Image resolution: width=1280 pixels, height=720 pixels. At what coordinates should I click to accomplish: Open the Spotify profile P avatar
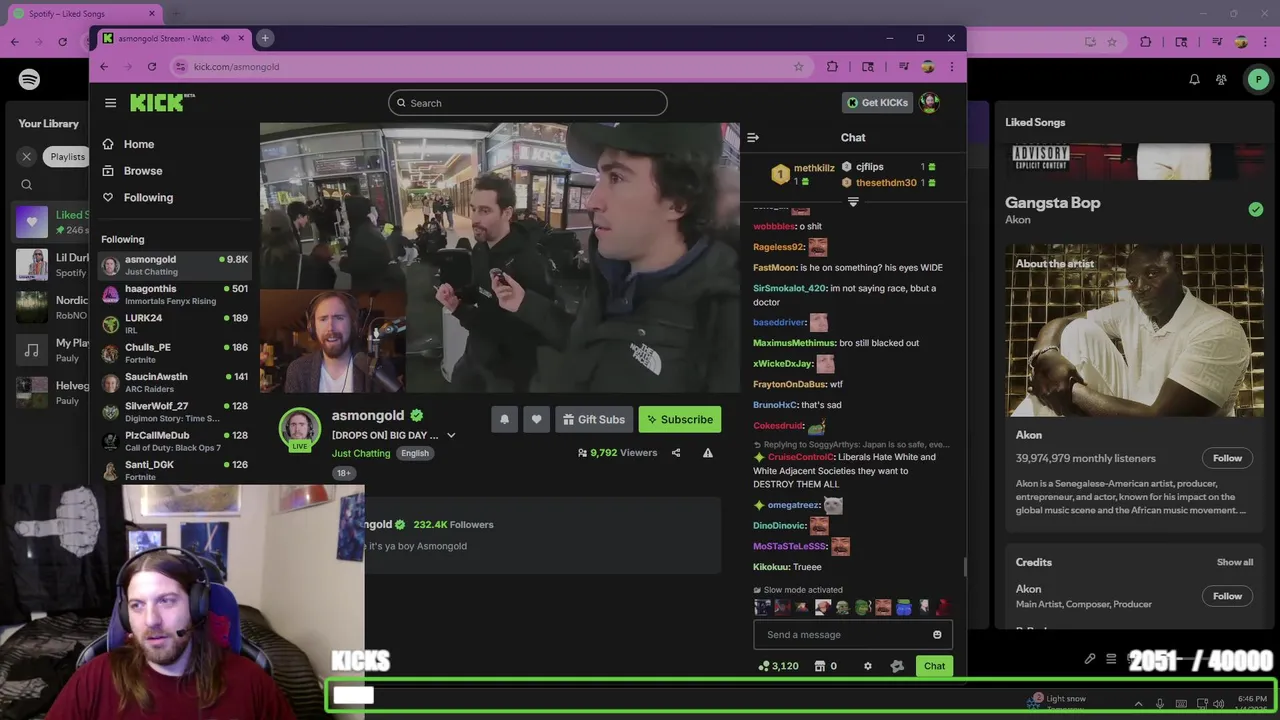pyautogui.click(x=1258, y=80)
